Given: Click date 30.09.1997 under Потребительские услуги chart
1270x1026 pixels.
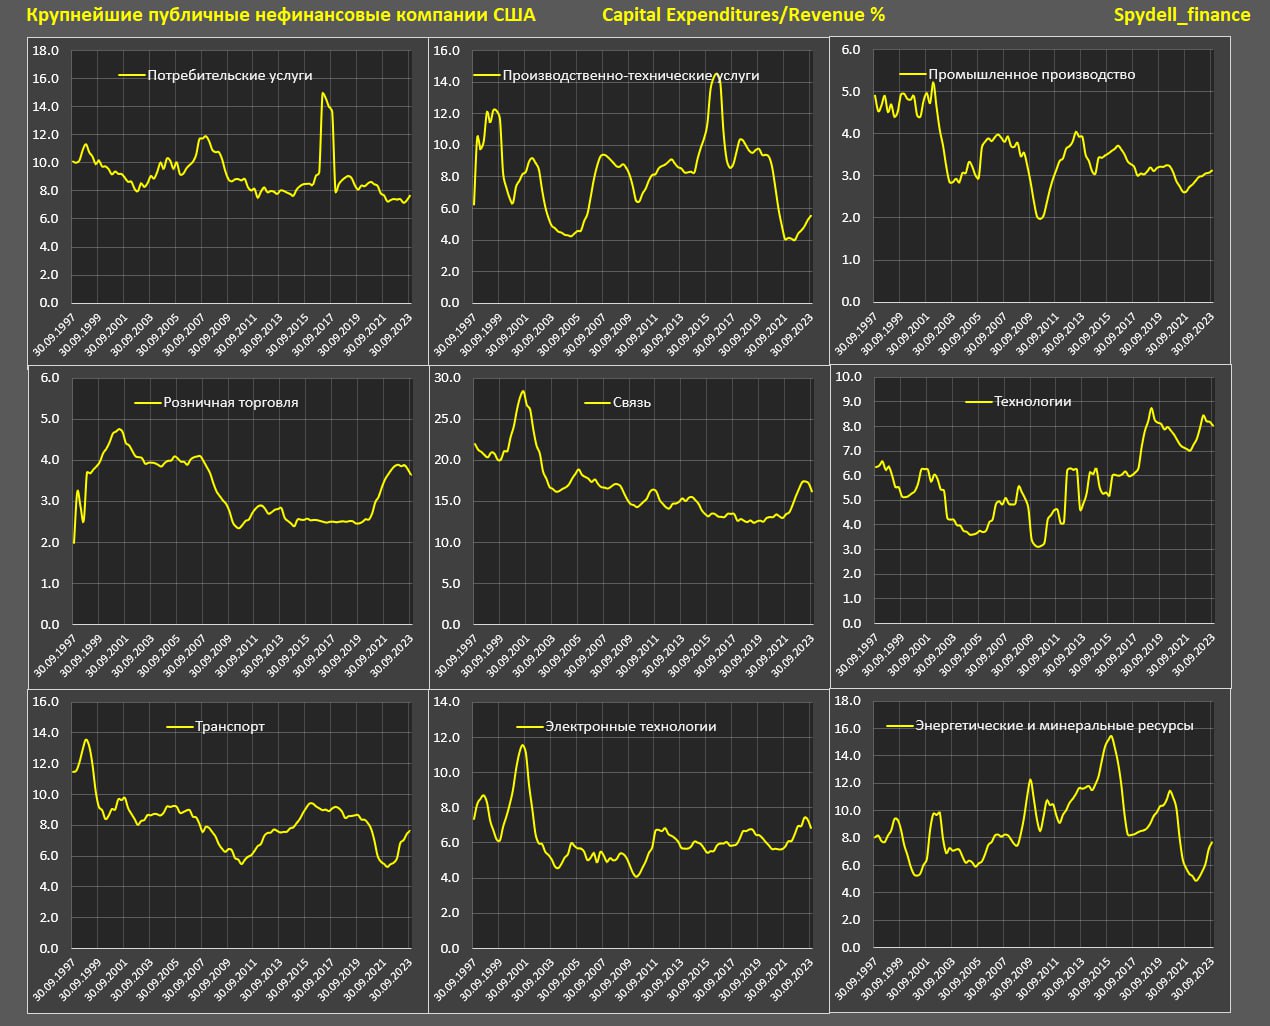Looking at the screenshot, I should click(x=54, y=333).
